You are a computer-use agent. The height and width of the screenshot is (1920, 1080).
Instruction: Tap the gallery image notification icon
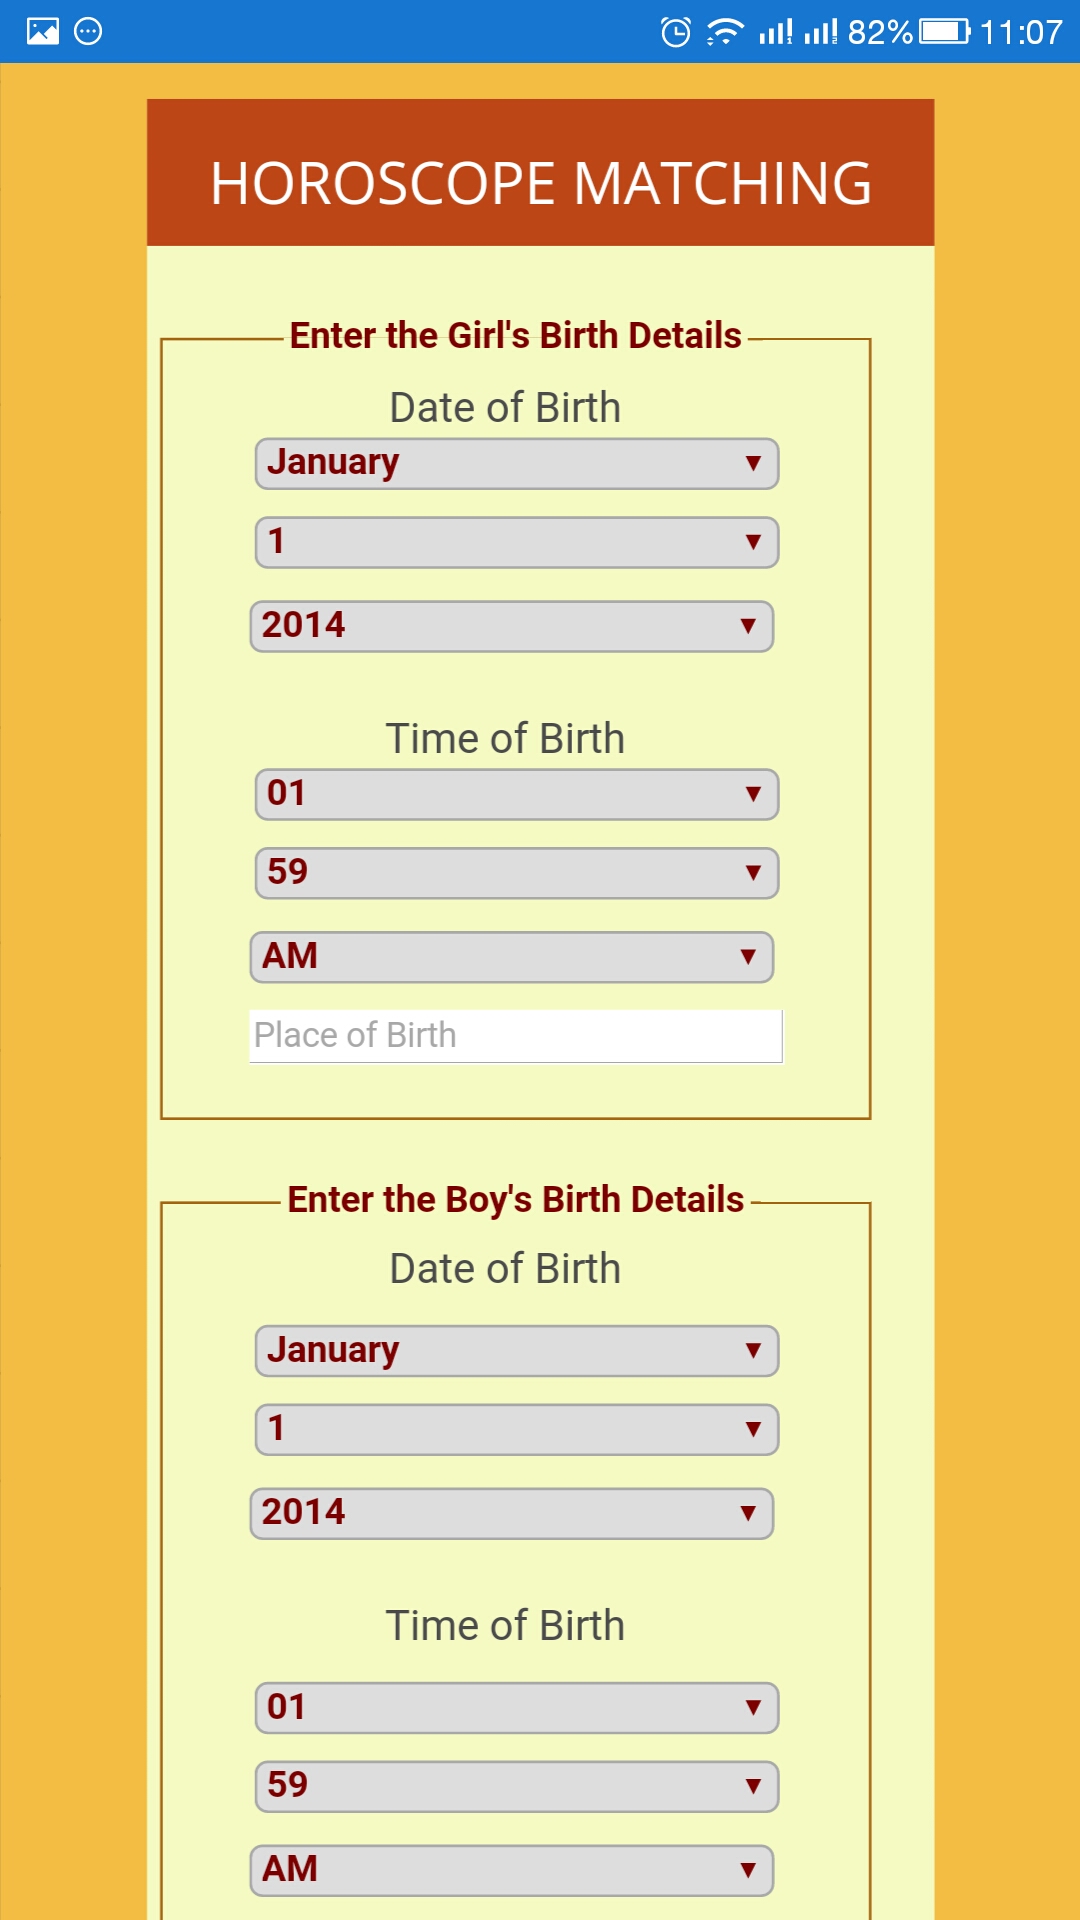[43, 32]
